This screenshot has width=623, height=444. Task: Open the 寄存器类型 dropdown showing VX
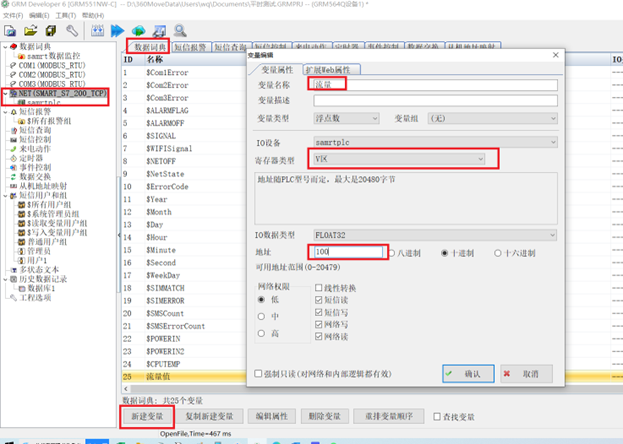point(399,159)
